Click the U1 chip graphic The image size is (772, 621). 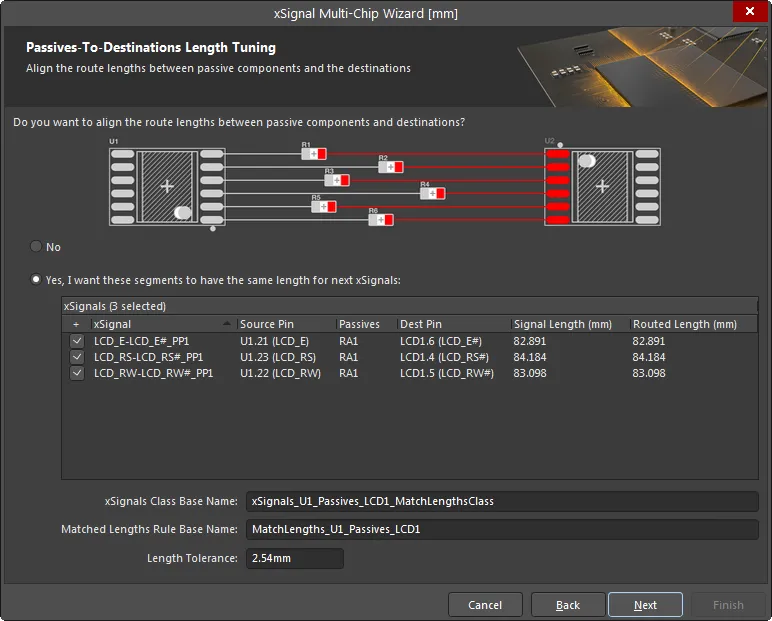click(x=166, y=186)
